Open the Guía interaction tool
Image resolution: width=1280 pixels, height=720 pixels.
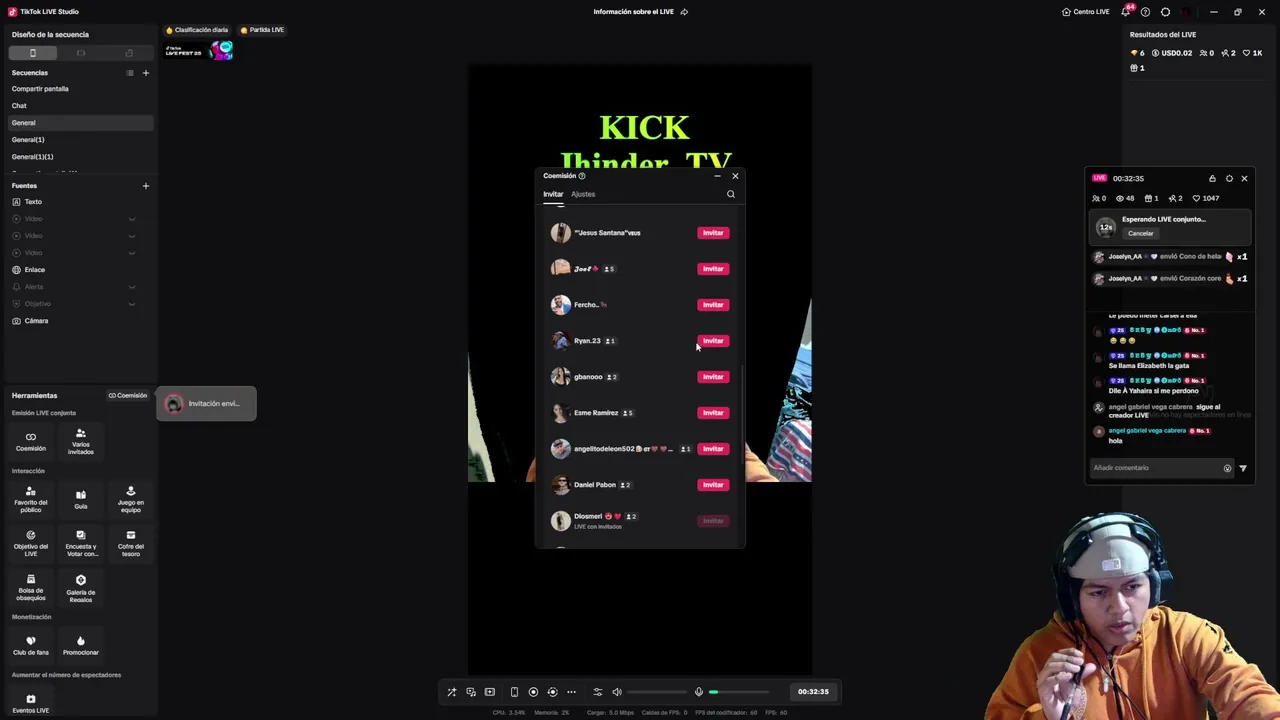tap(81, 499)
